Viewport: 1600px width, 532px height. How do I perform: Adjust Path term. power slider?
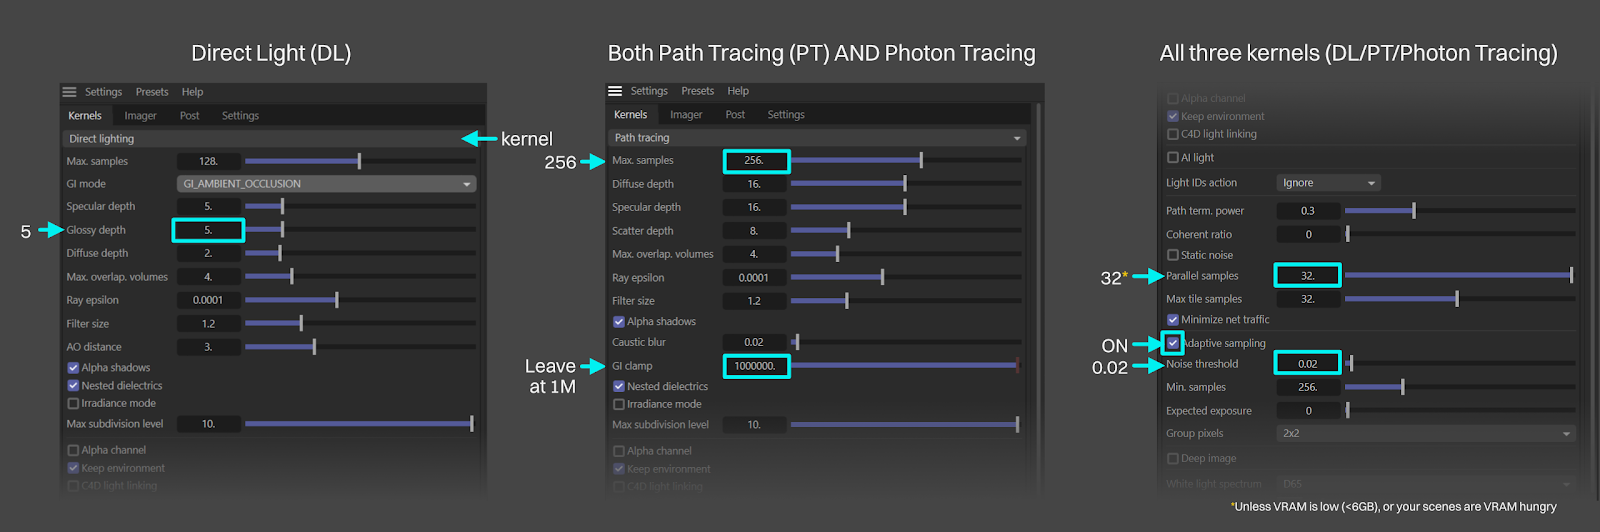point(1460,211)
